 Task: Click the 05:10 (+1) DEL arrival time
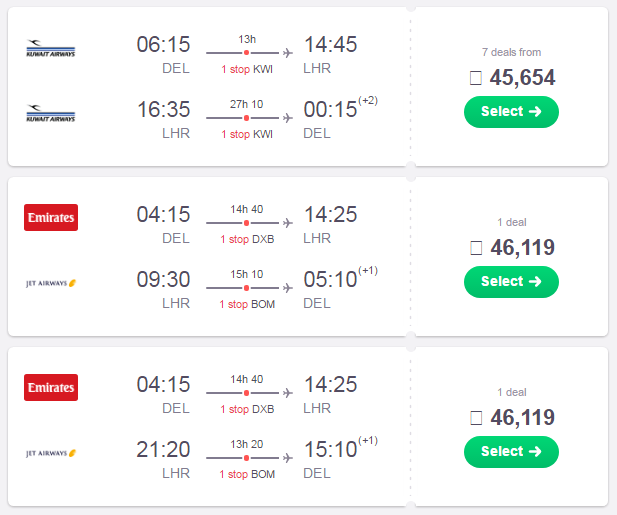pyautogui.click(x=340, y=277)
